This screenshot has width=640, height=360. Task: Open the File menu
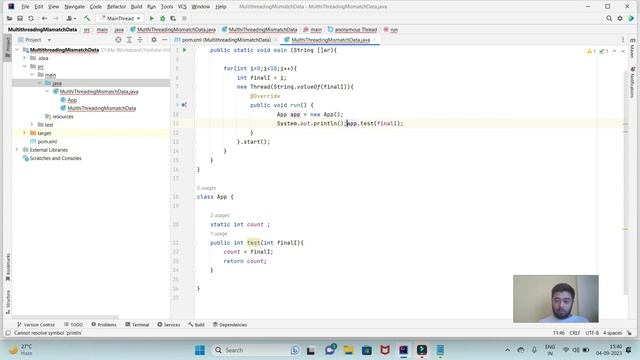point(25,7)
